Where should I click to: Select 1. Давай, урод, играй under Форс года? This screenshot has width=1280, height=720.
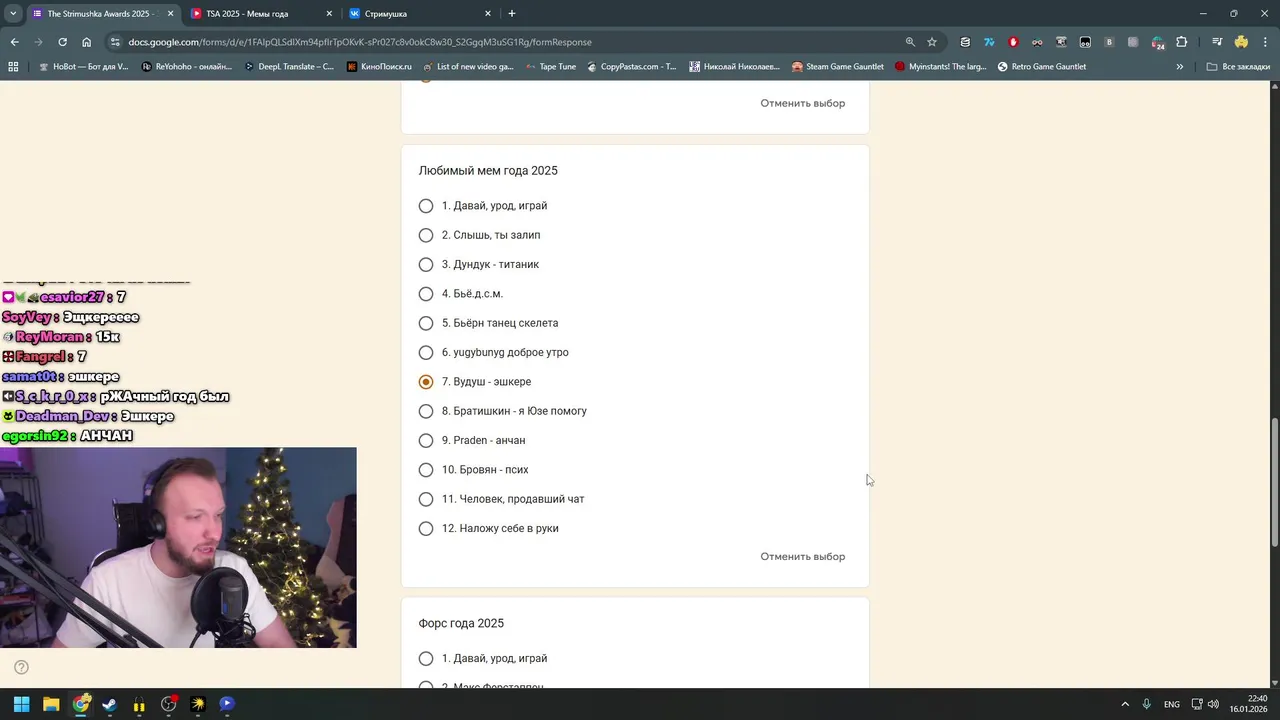tap(426, 658)
